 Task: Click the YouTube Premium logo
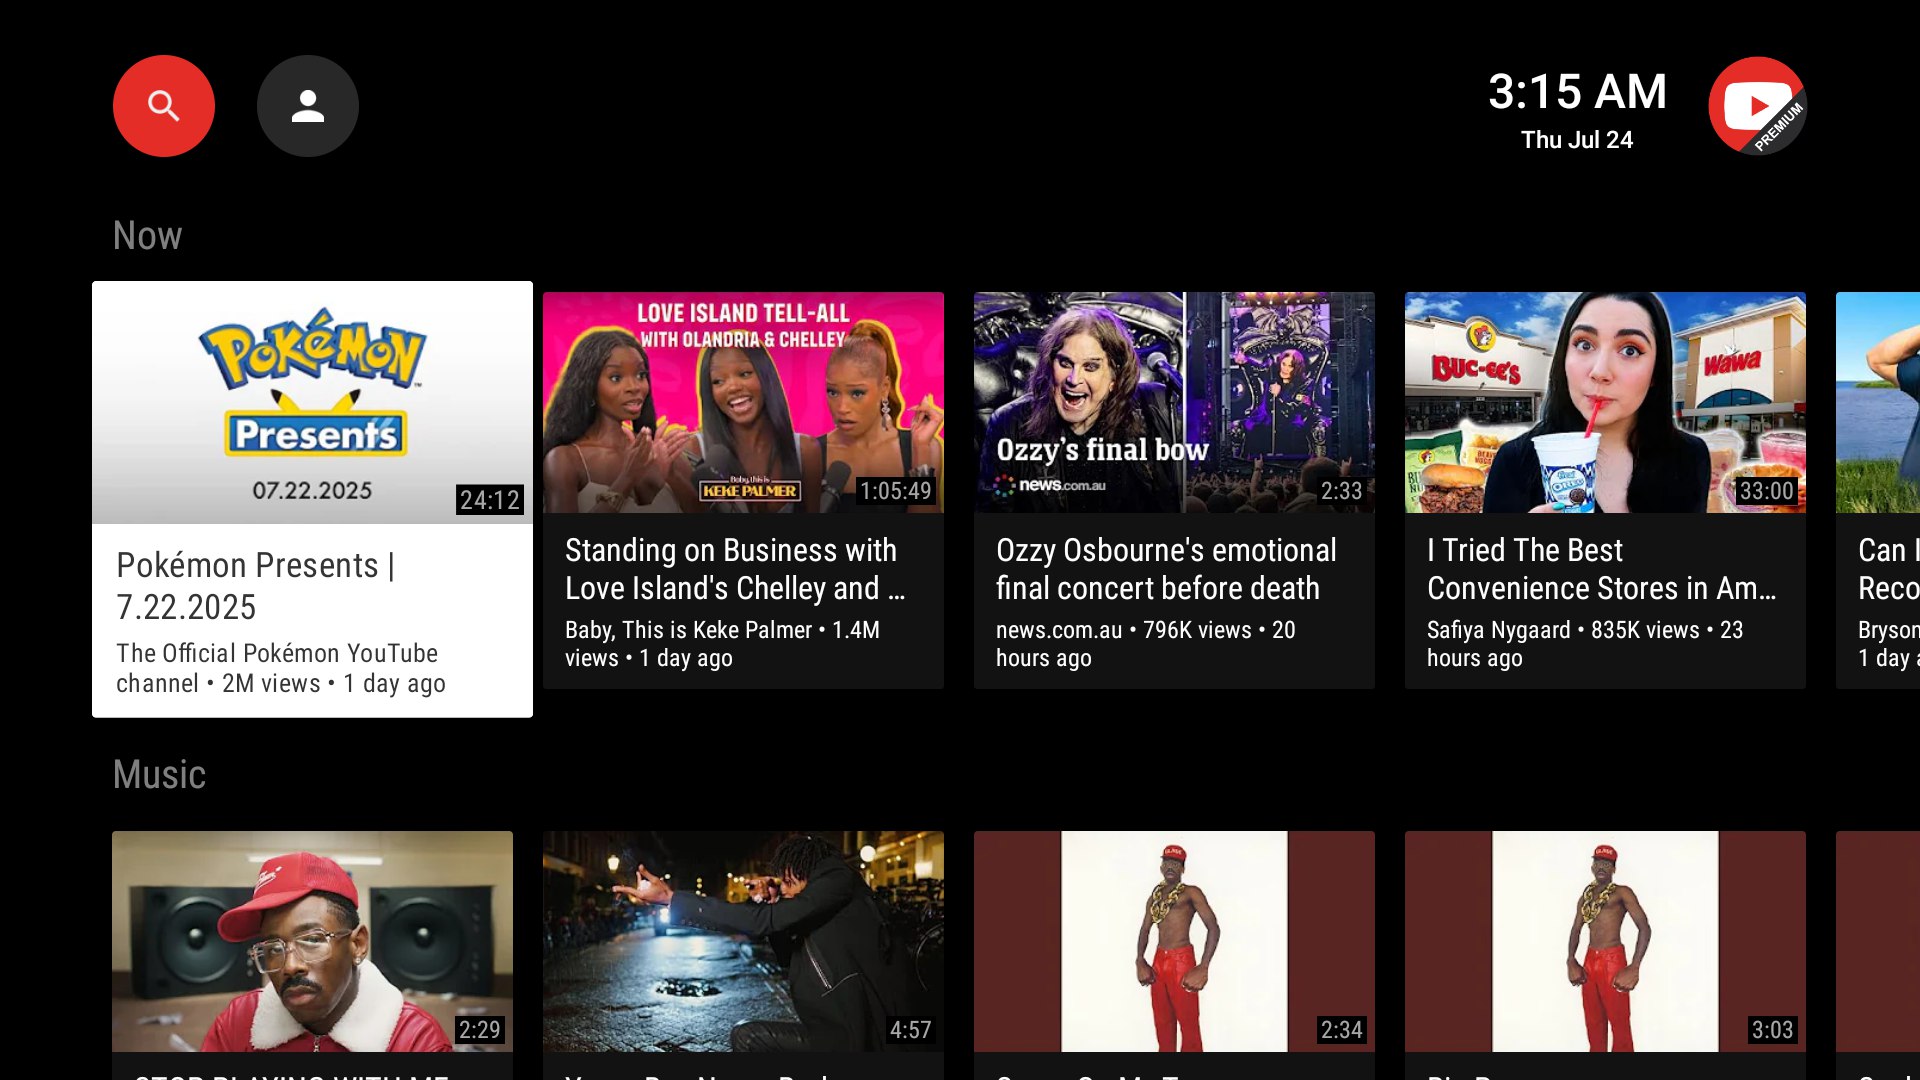[x=1757, y=105]
